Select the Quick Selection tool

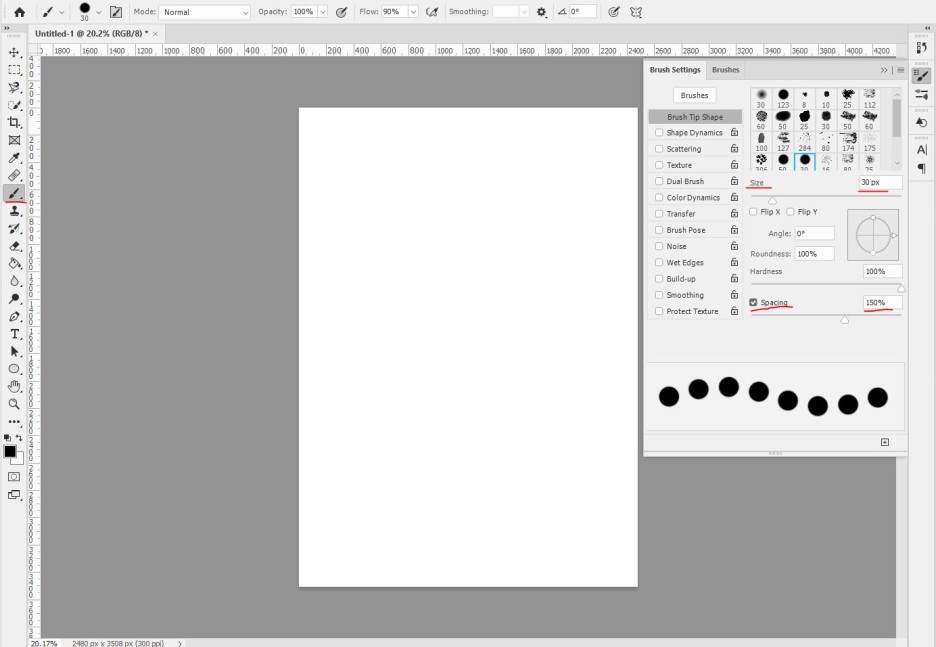pyautogui.click(x=14, y=105)
